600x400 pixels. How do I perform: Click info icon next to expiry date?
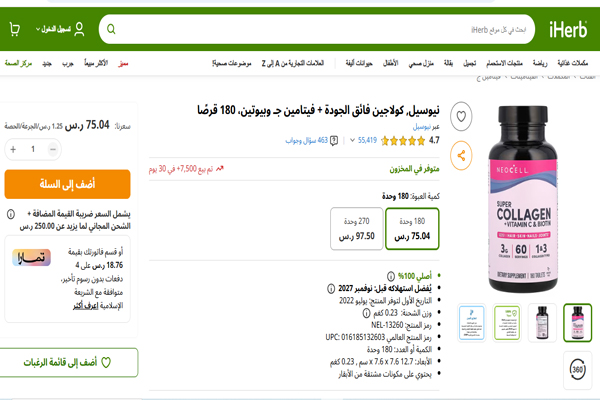331,288
